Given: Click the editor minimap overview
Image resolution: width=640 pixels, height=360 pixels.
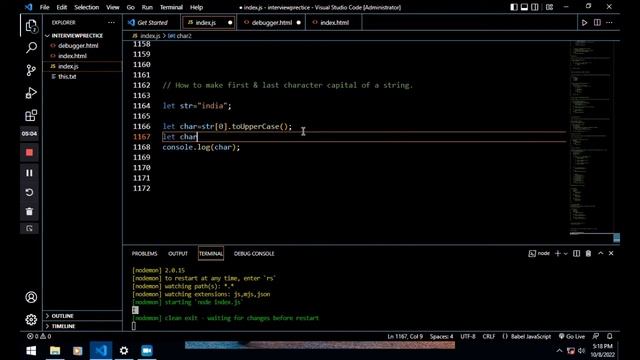Looking at the screenshot, I should pos(591,138).
